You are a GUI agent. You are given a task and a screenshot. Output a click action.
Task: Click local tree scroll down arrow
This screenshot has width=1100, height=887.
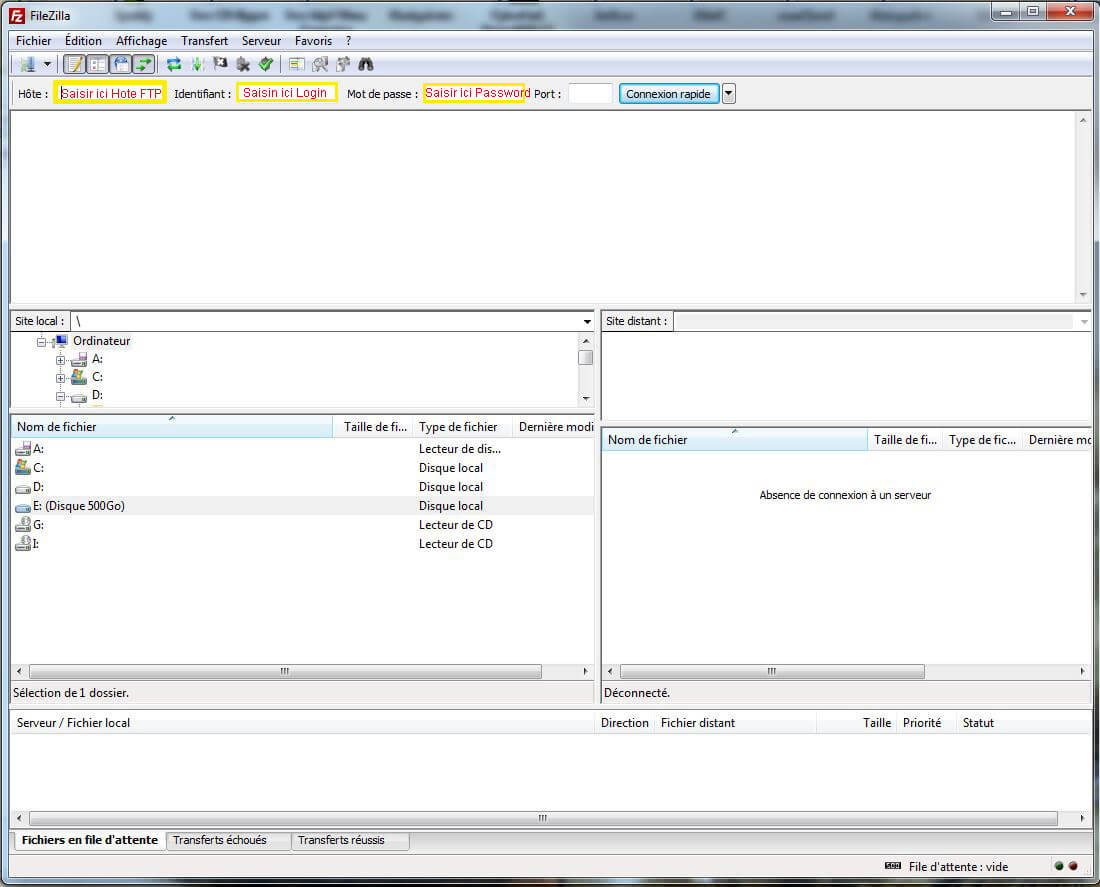(586, 399)
